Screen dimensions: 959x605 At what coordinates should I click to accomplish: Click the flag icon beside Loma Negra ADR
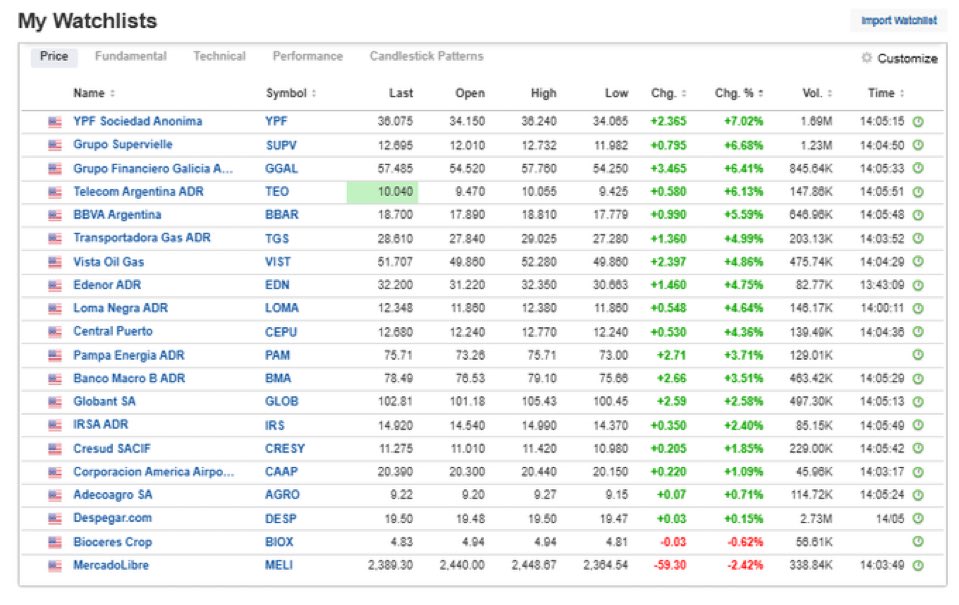click(x=55, y=308)
